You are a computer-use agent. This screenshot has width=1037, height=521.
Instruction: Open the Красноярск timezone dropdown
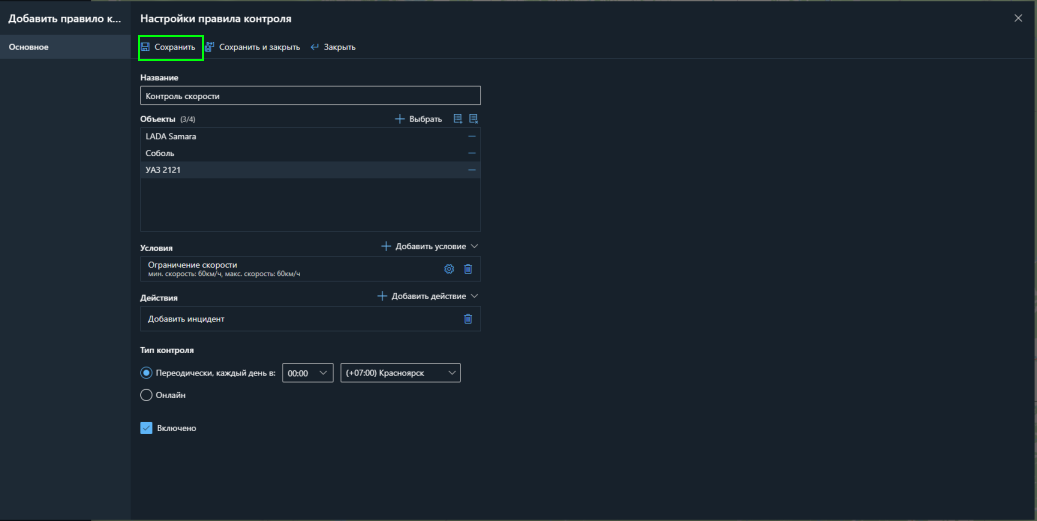[x=400, y=373]
